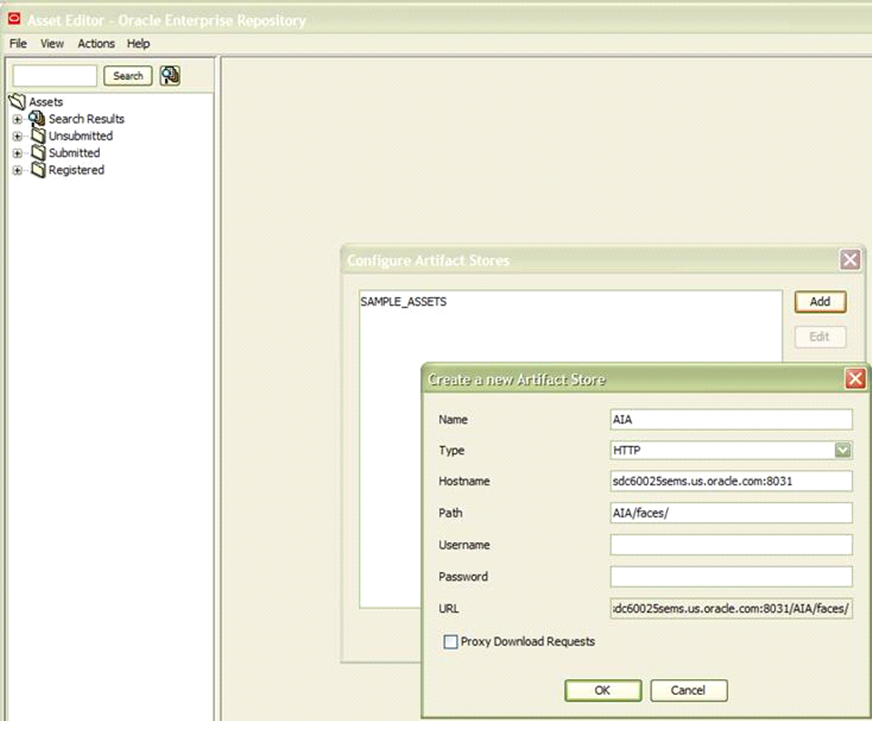Viewport: 873px width, 741px height.
Task: Enable Proxy Download Requests checkbox
Action: click(450, 642)
